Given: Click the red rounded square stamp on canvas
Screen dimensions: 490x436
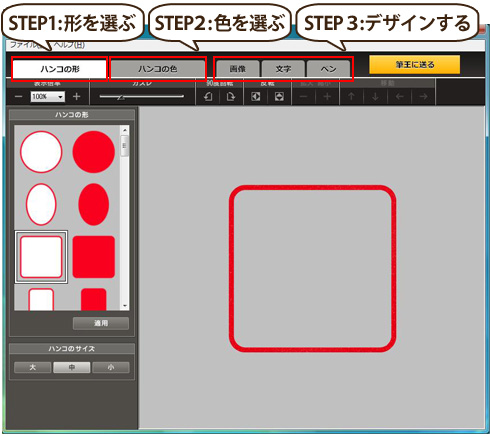Looking at the screenshot, I should [x=312, y=268].
